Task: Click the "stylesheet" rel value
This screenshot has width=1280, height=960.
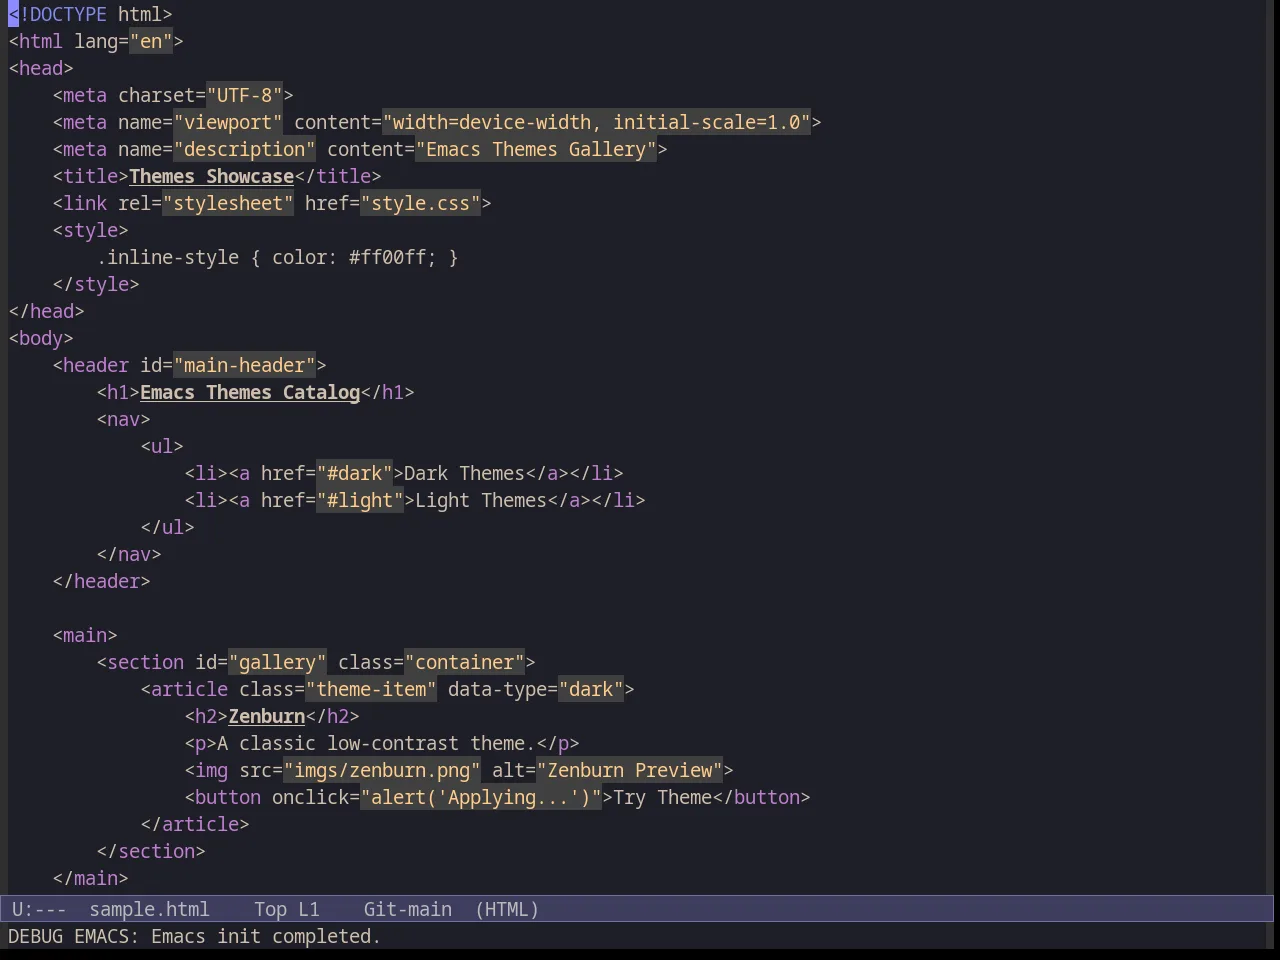Action: [228, 203]
